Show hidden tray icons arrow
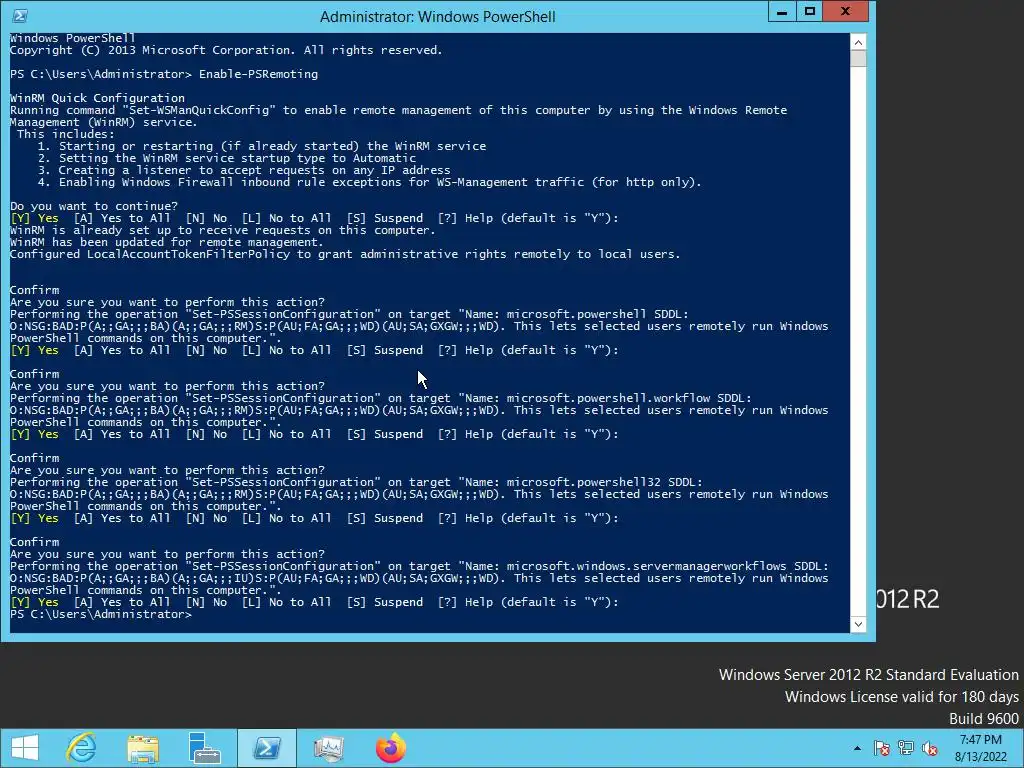 [x=857, y=748]
